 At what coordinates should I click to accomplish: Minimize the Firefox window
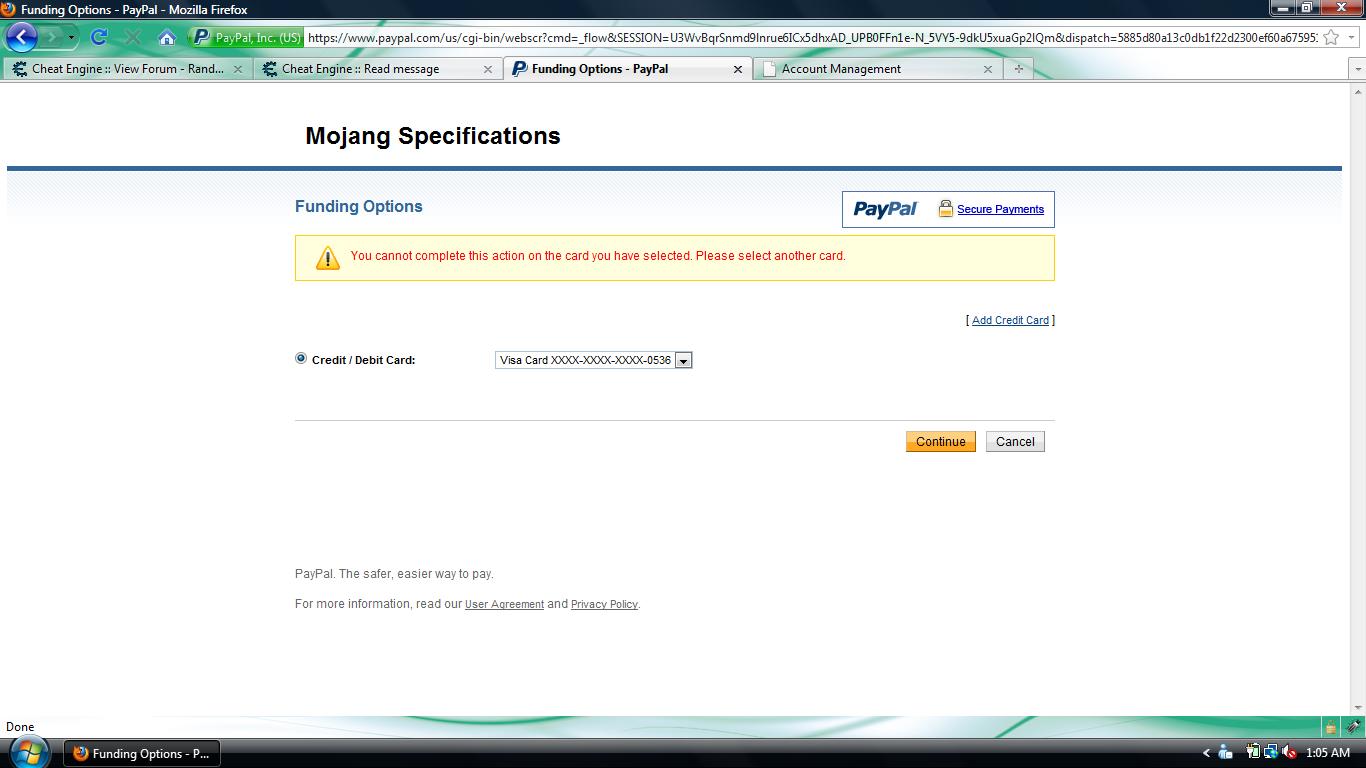1283,8
